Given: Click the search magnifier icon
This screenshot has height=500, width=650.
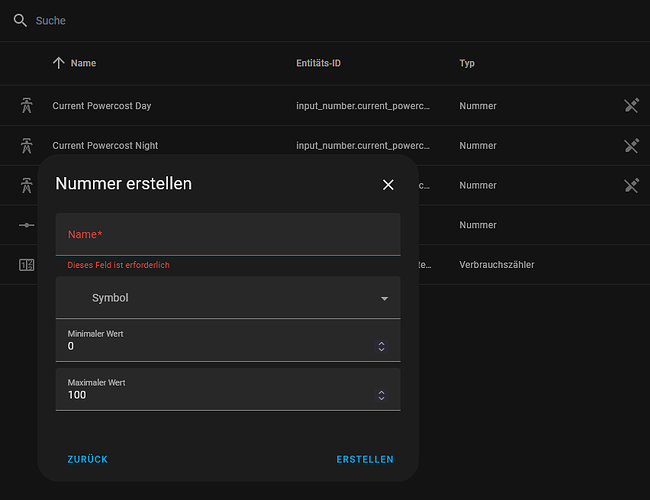Looking at the screenshot, I should (x=20, y=20).
